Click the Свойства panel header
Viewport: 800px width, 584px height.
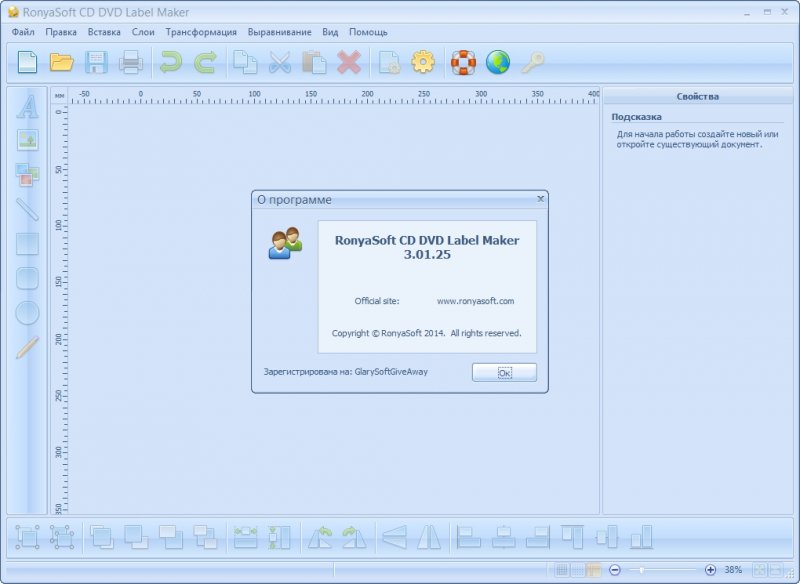click(x=697, y=96)
